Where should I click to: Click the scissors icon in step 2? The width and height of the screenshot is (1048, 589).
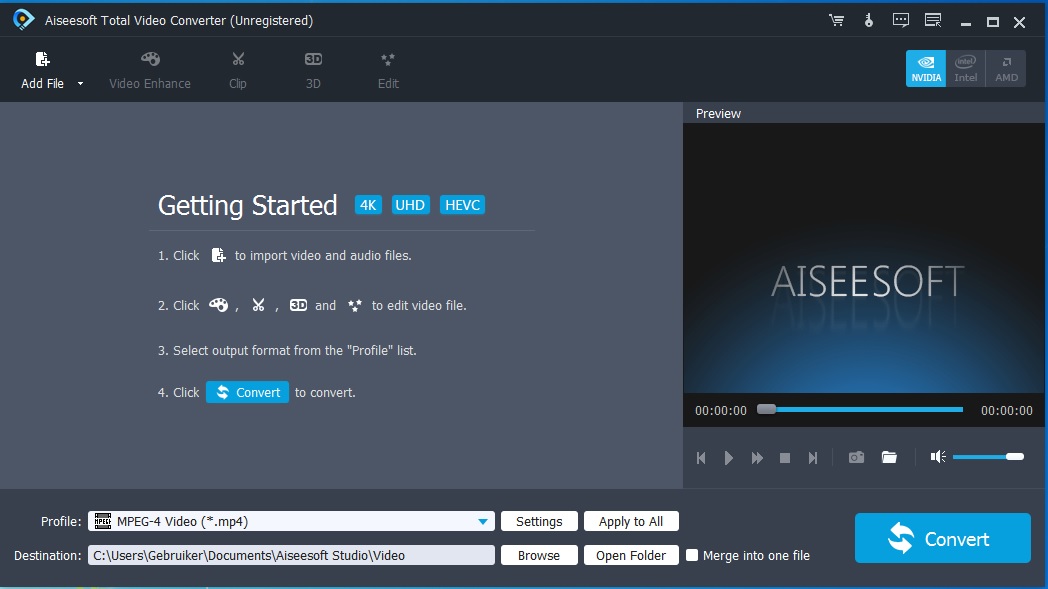coord(258,305)
